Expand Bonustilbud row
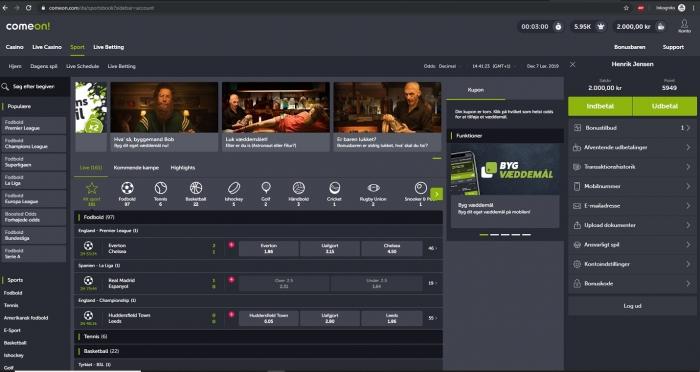This screenshot has width=700, height=372. pos(632,128)
